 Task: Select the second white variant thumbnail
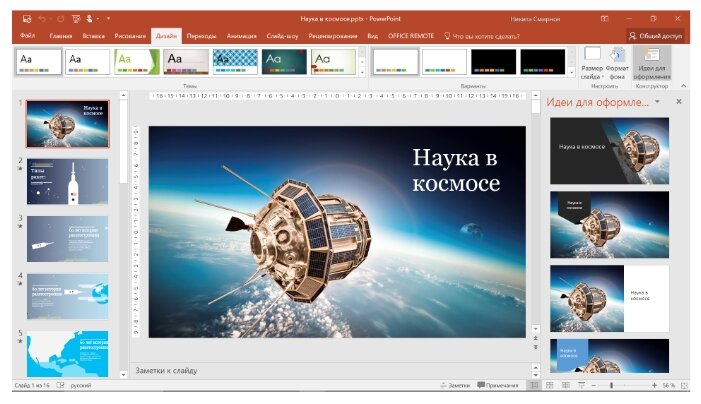click(x=444, y=62)
